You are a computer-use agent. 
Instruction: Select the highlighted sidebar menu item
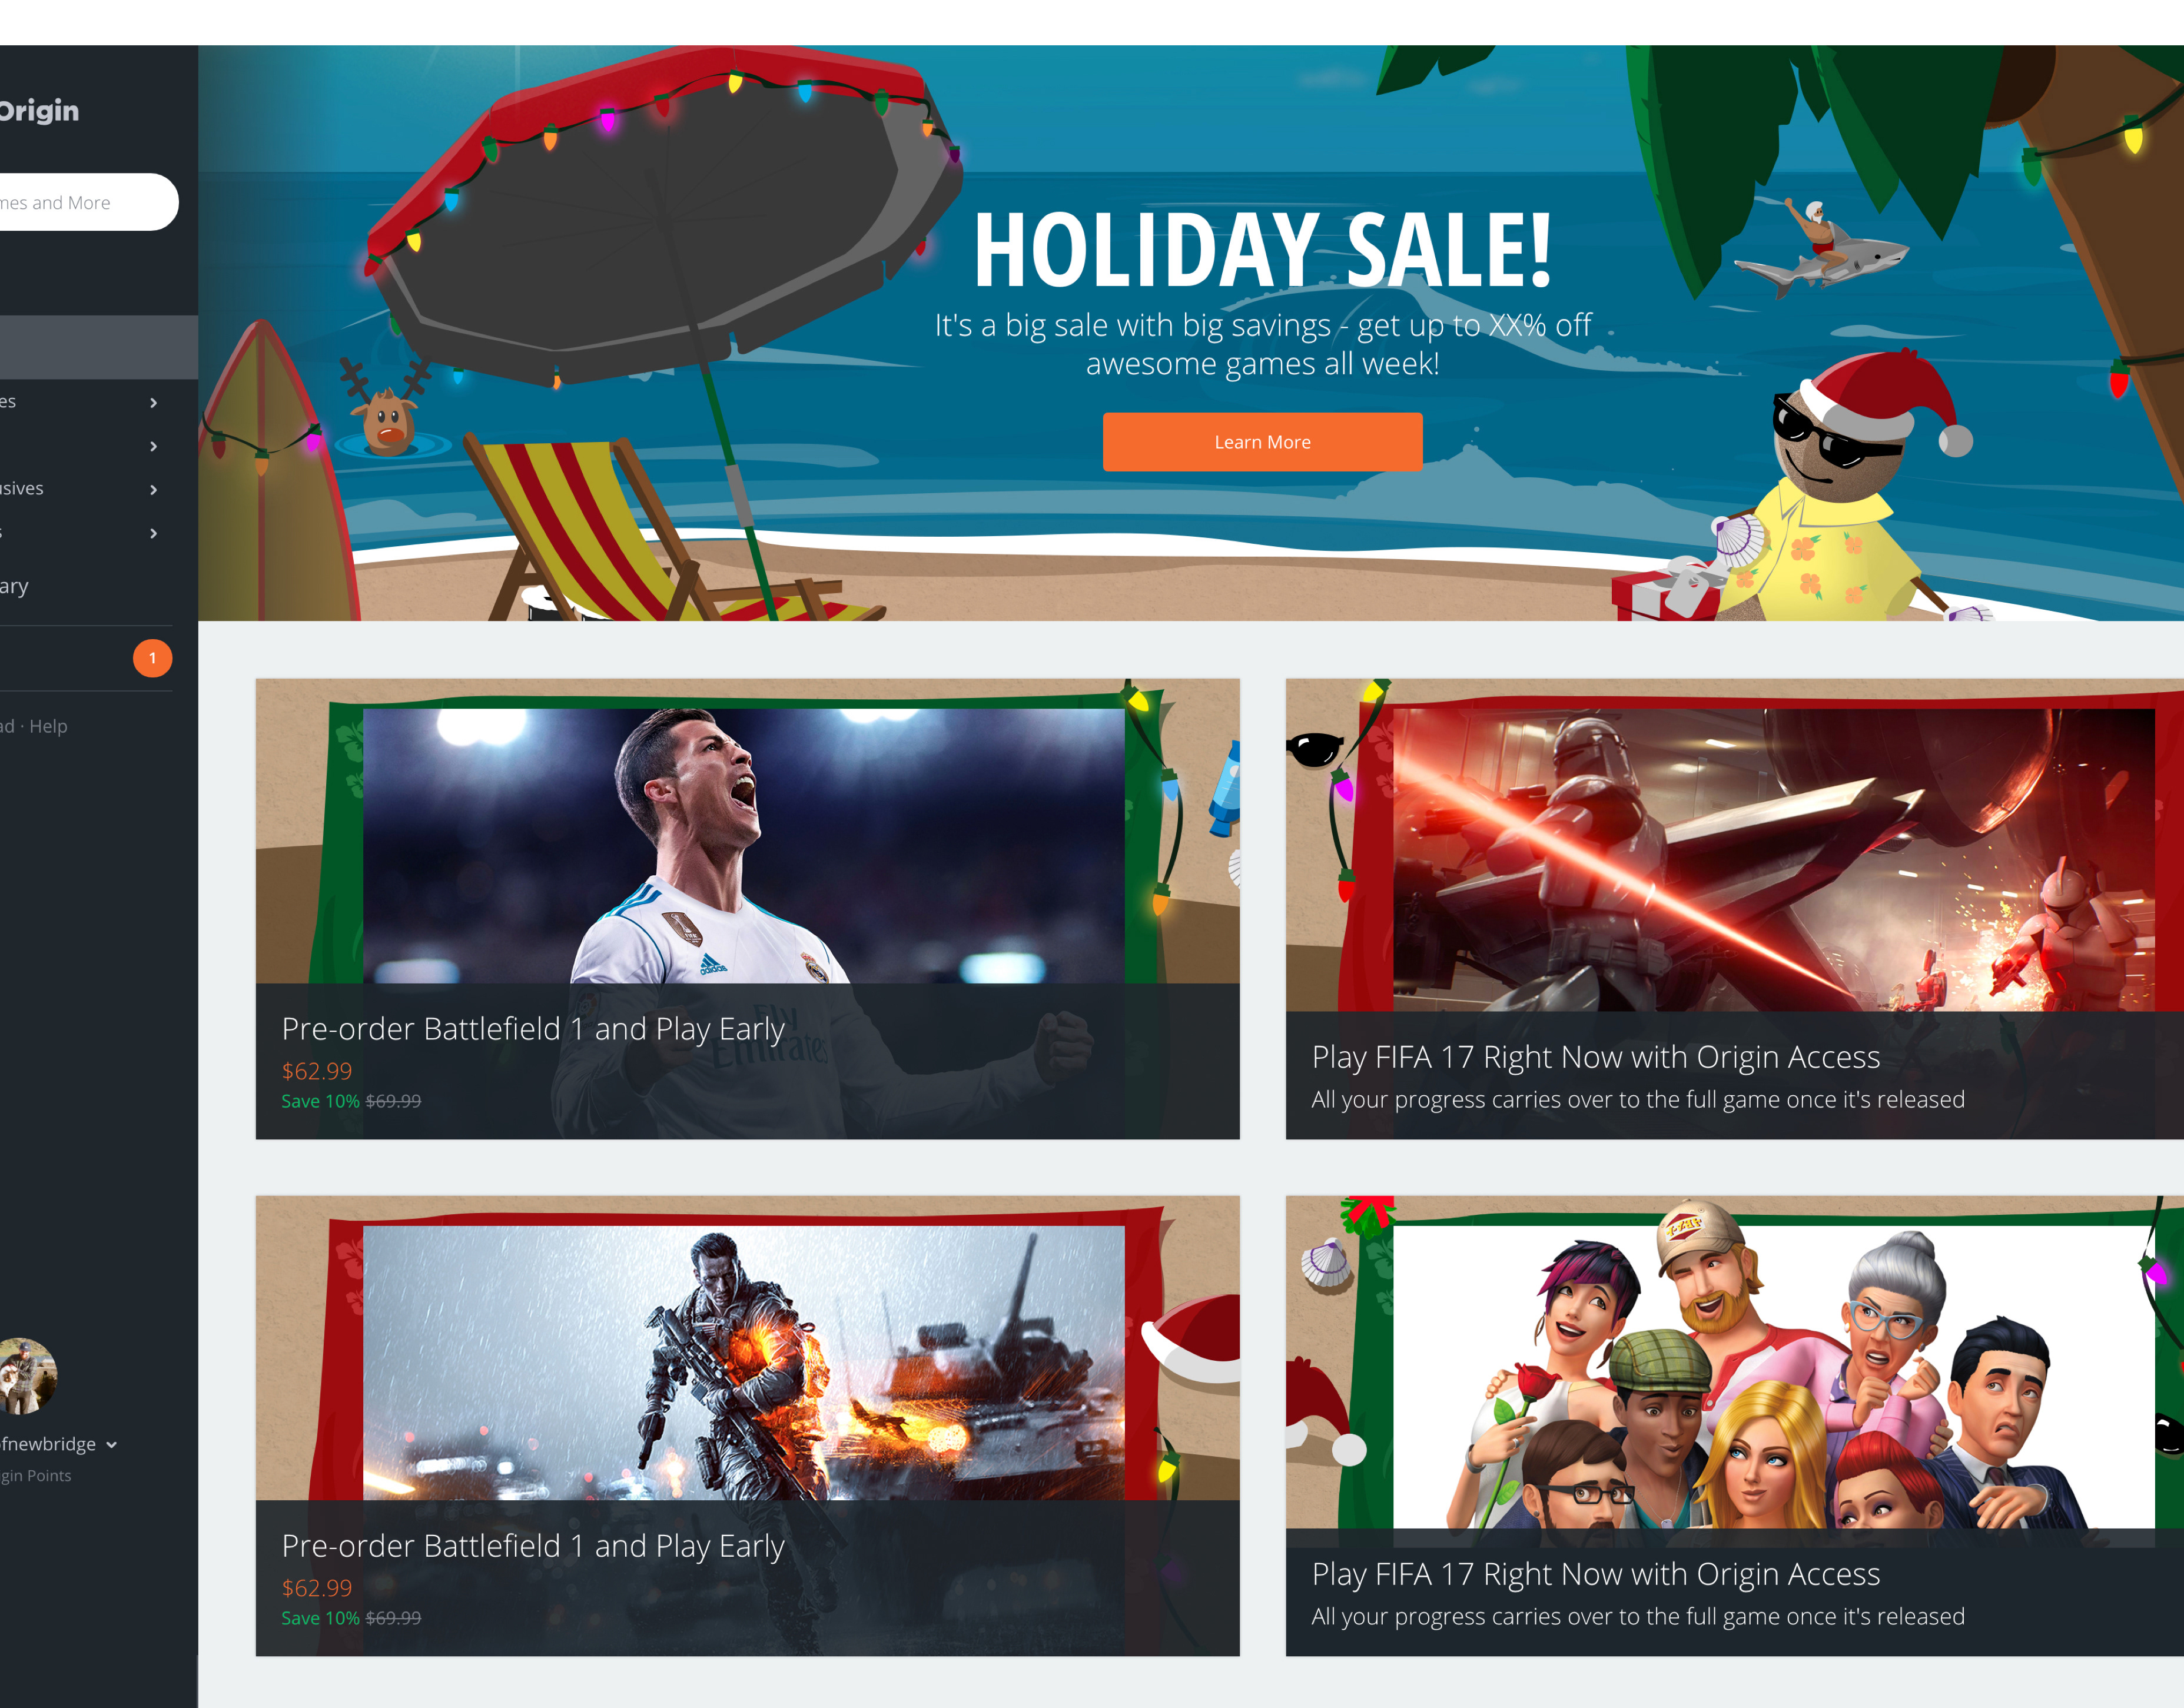click(x=99, y=347)
